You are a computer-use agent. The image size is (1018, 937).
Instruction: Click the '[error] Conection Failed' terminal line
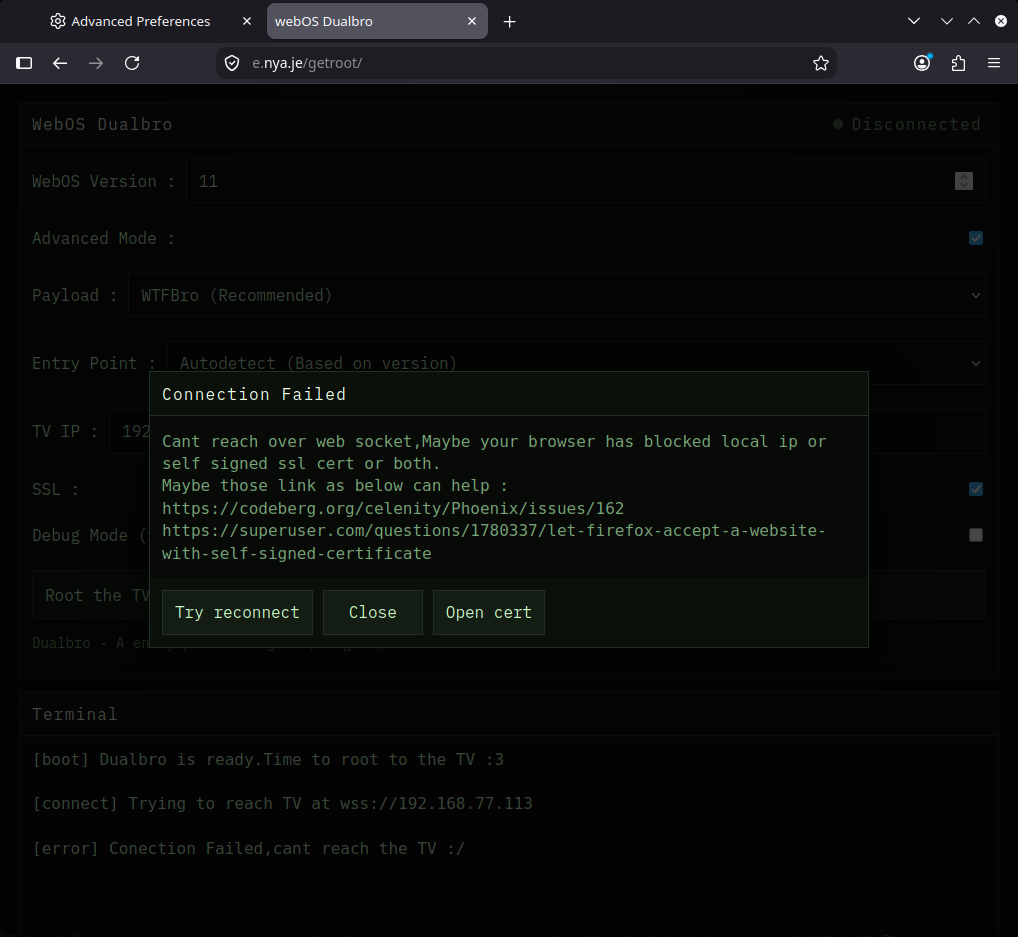tap(249, 848)
